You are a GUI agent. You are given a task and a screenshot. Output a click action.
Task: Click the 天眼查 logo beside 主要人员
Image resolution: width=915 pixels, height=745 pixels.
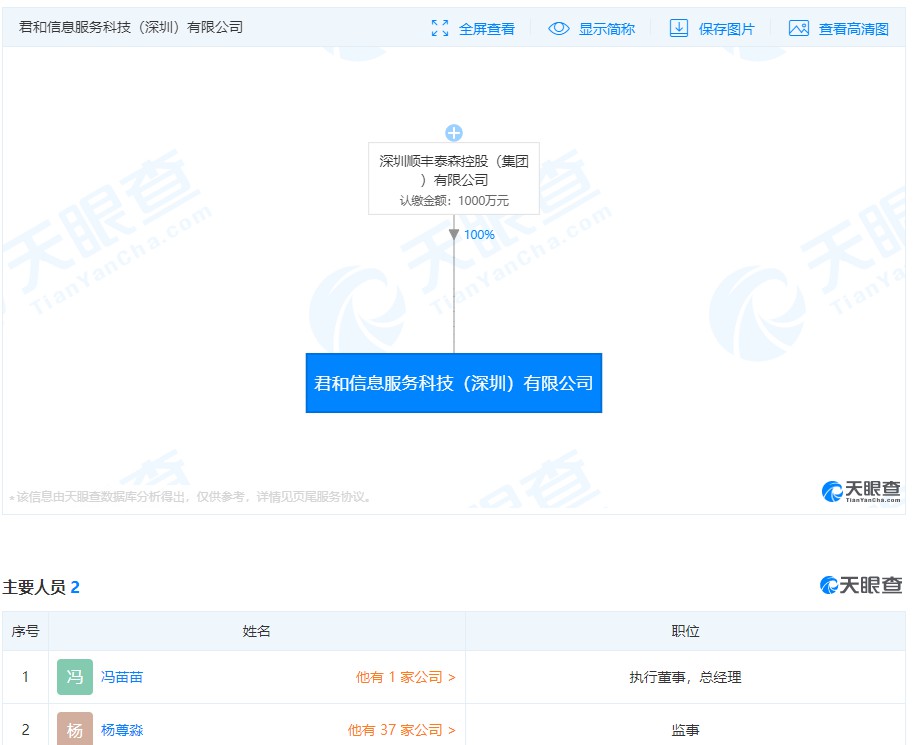[x=861, y=585]
